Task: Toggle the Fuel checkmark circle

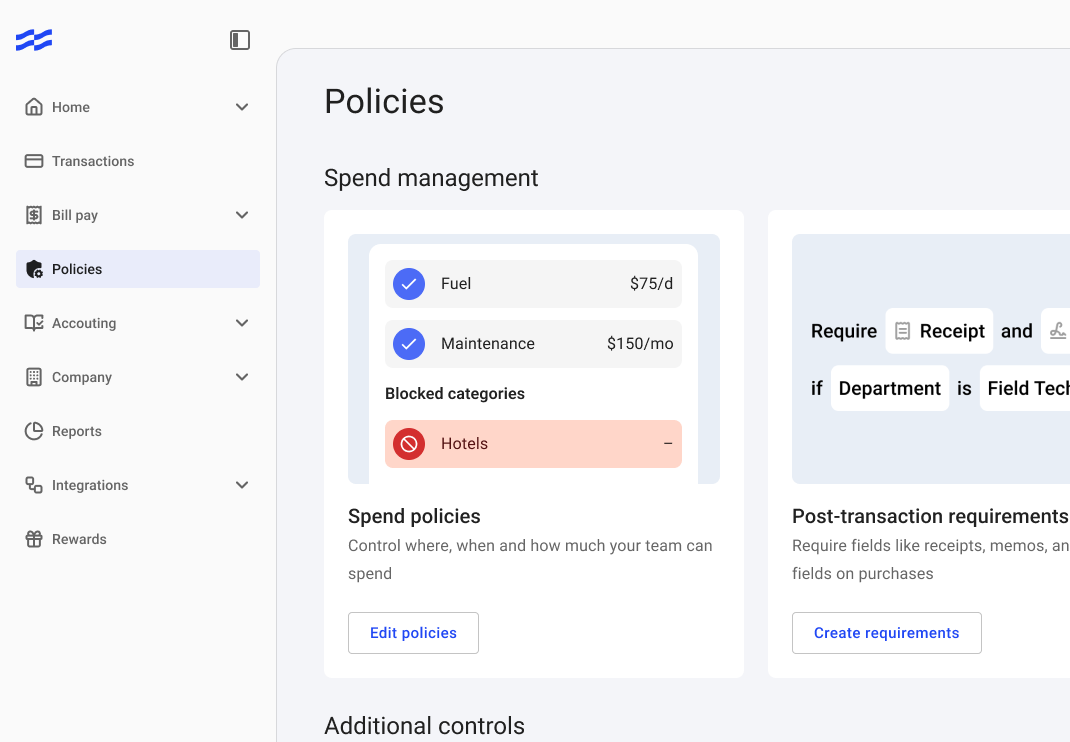Action: click(409, 284)
